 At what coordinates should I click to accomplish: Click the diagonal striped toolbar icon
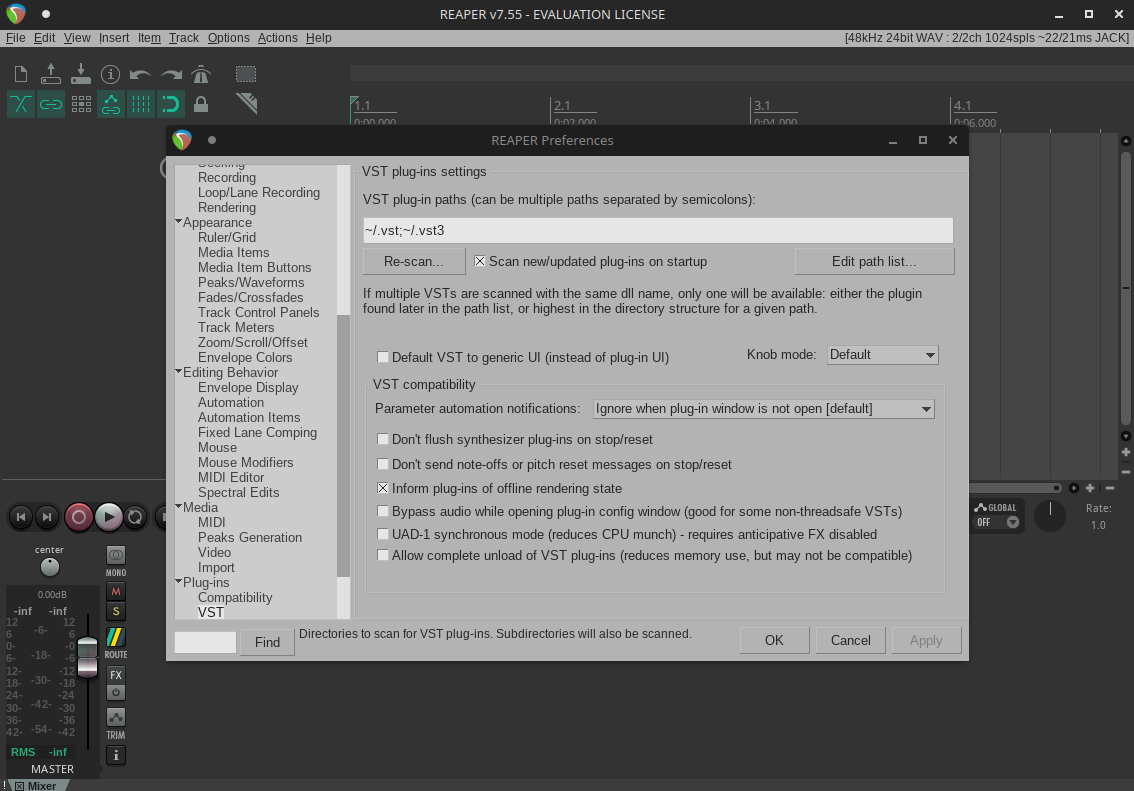tap(246, 104)
